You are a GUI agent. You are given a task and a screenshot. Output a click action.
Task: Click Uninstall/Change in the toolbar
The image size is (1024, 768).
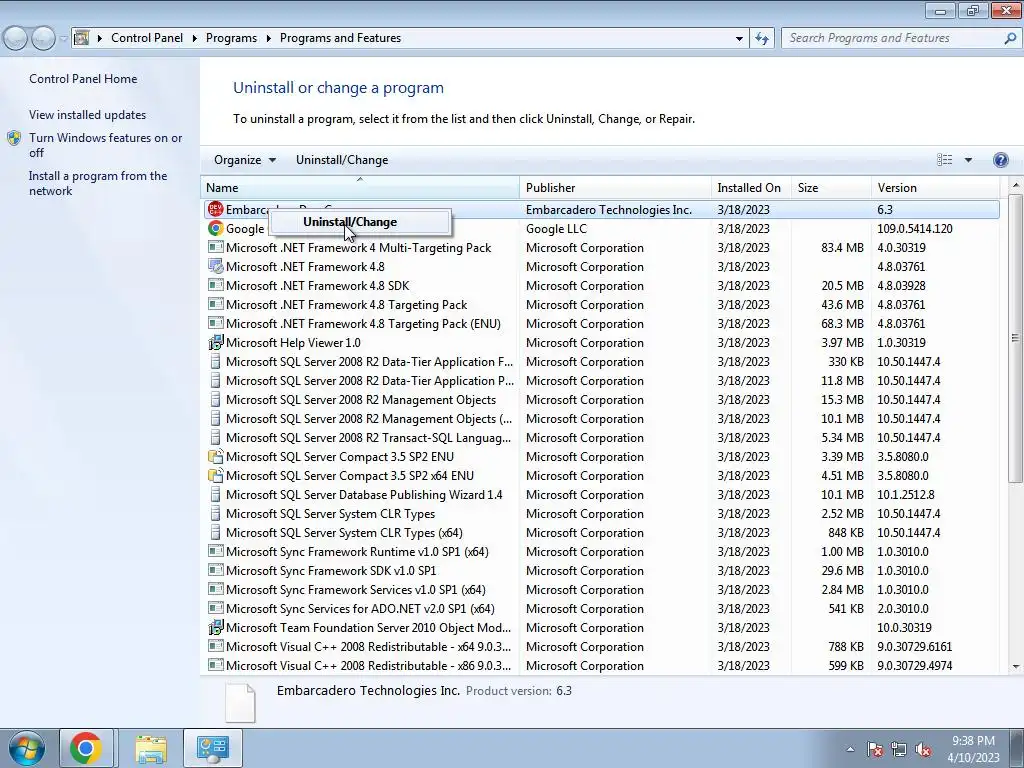[x=342, y=160]
